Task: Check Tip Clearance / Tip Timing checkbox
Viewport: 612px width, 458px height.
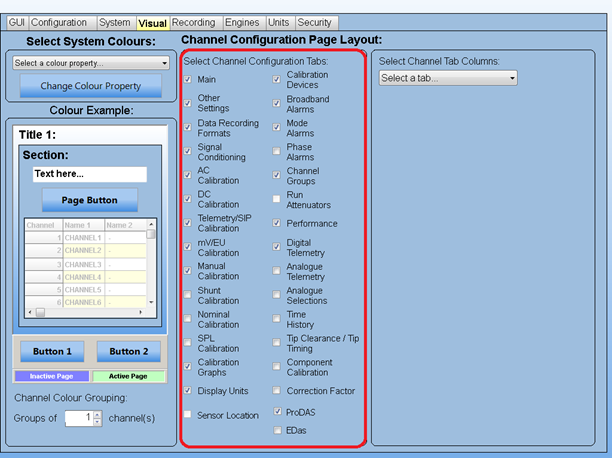Action: (x=277, y=342)
